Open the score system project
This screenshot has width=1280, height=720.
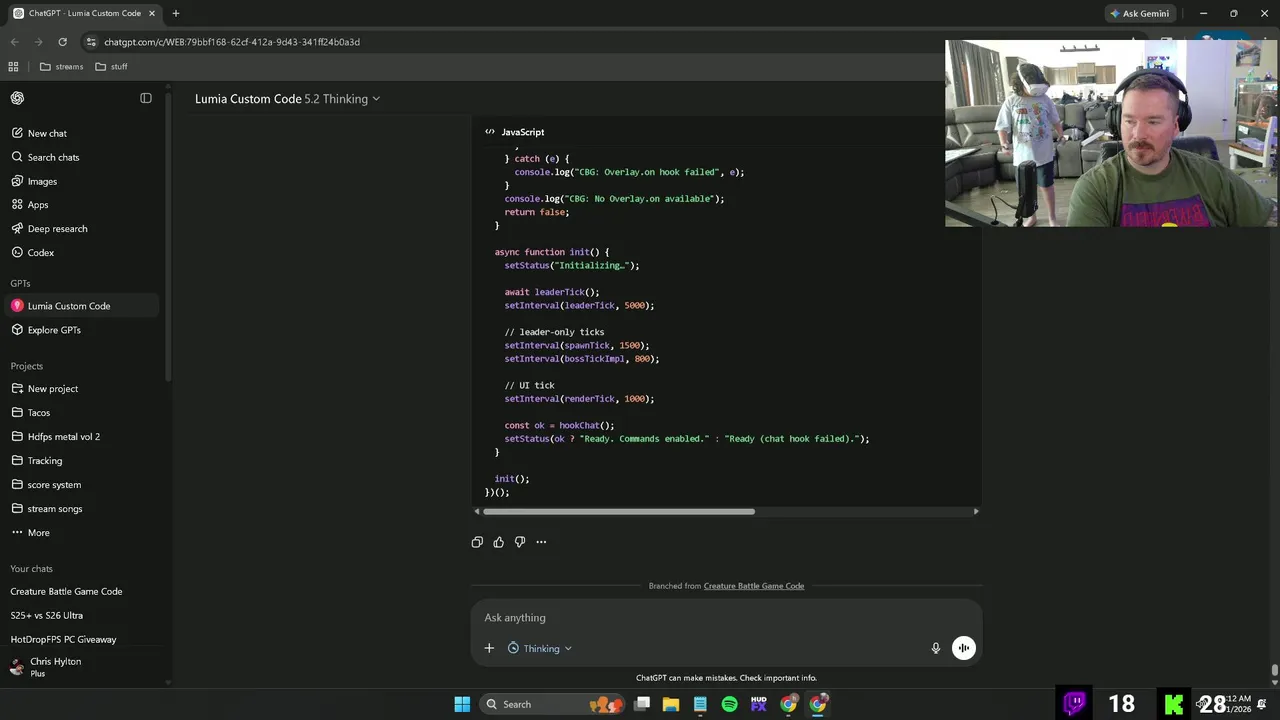tap(81, 485)
